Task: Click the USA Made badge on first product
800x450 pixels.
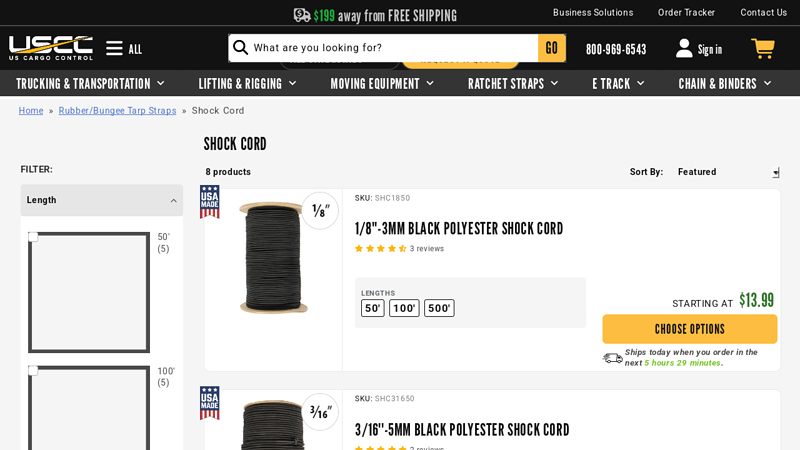Action: click(210, 201)
